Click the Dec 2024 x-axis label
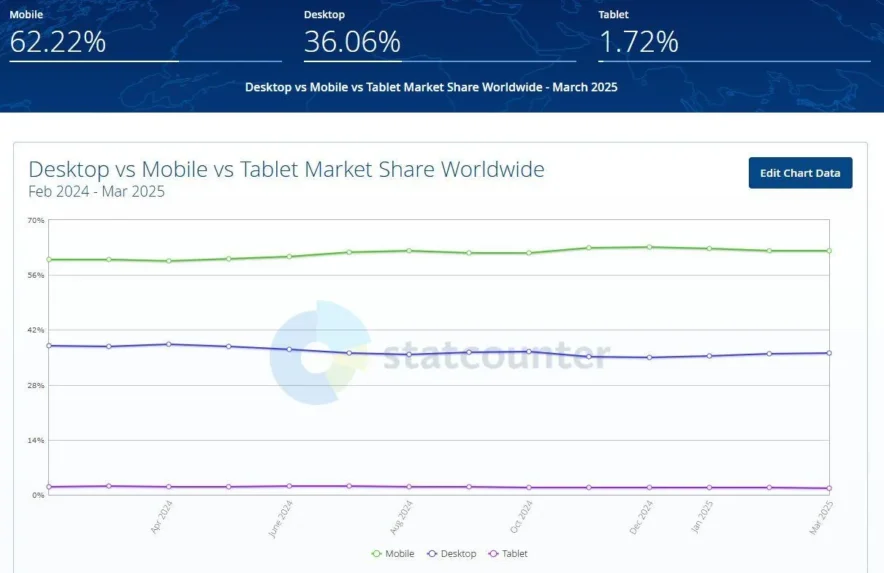 (641, 517)
